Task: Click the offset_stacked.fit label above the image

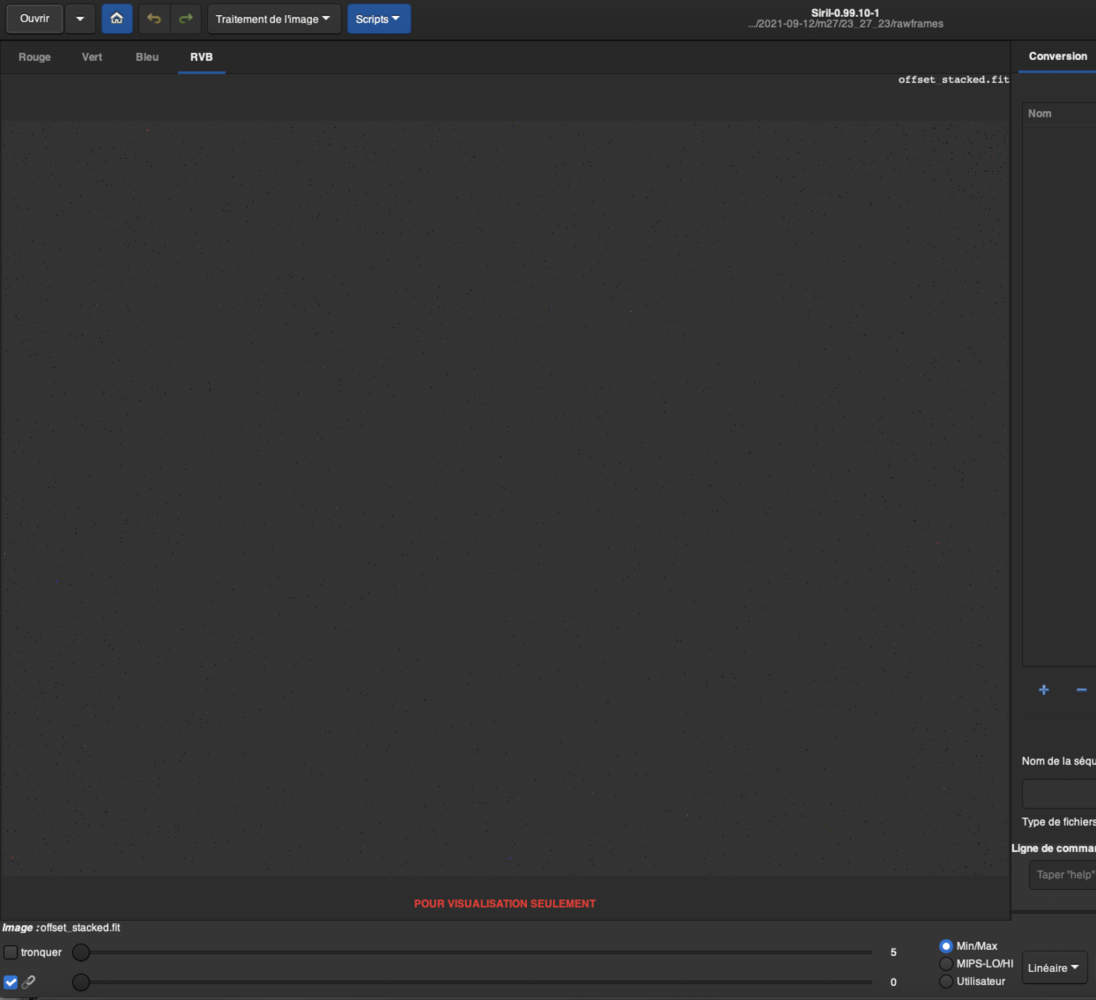Action: click(x=953, y=80)
